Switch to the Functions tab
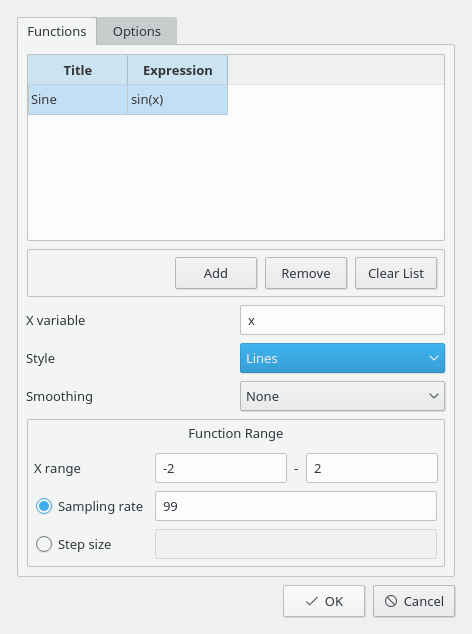 coord(57,31)
